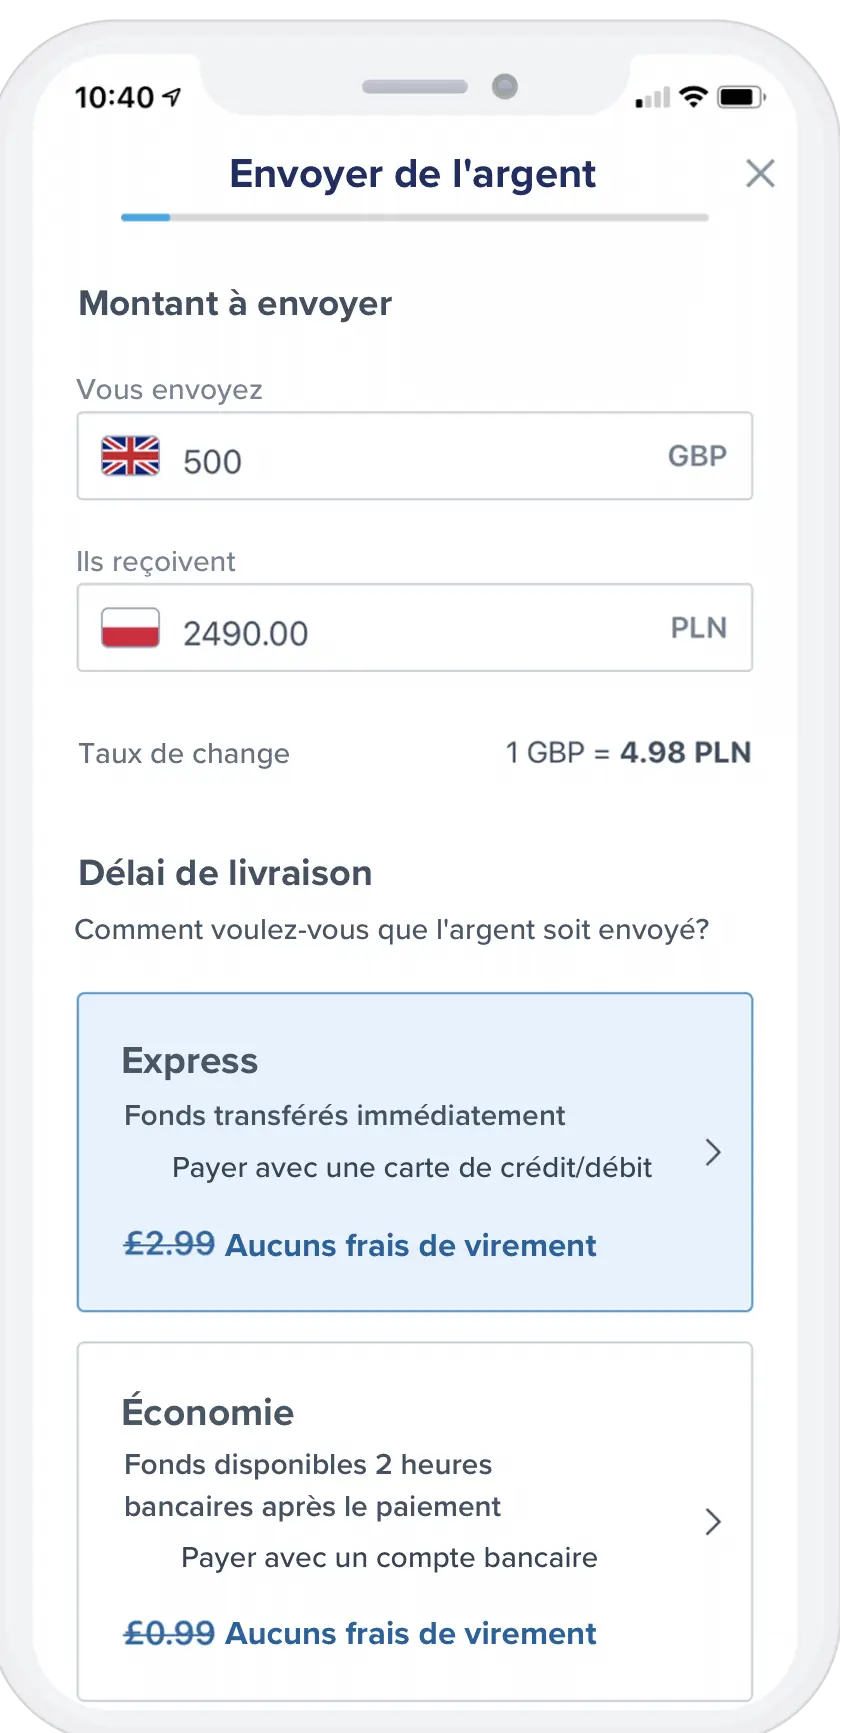Change the PLN receiving currency
The image size is (843, 1733).
(698, 628)
